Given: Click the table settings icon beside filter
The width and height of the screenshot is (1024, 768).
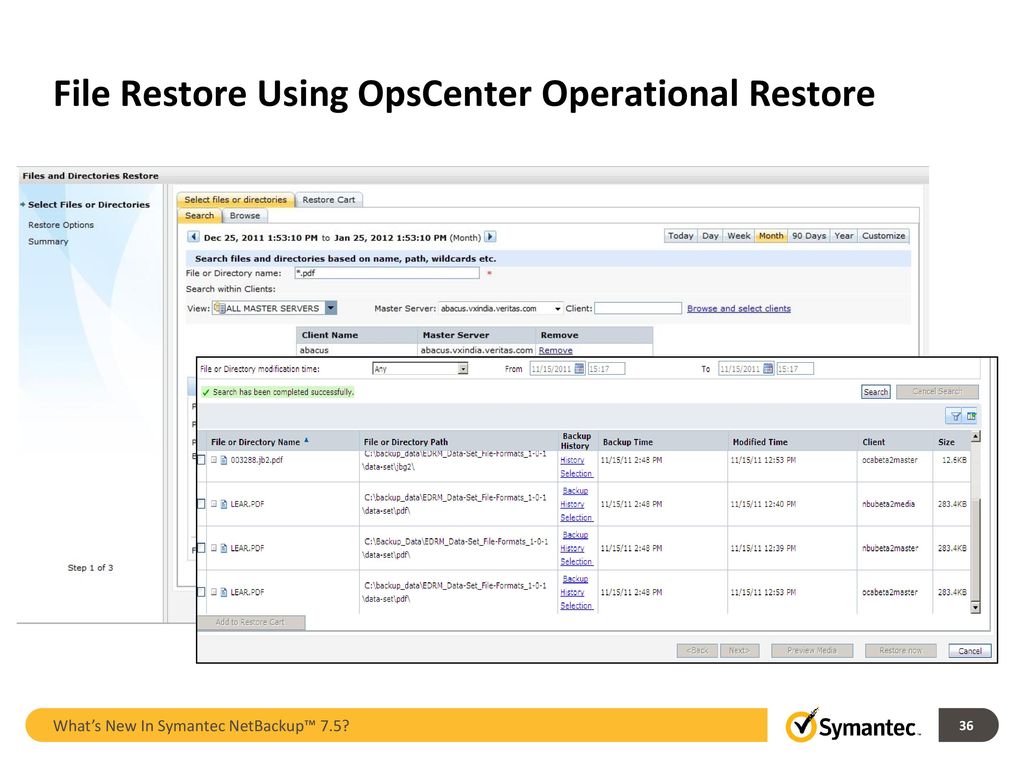Looking at the screenshot, I should [971, 416].
